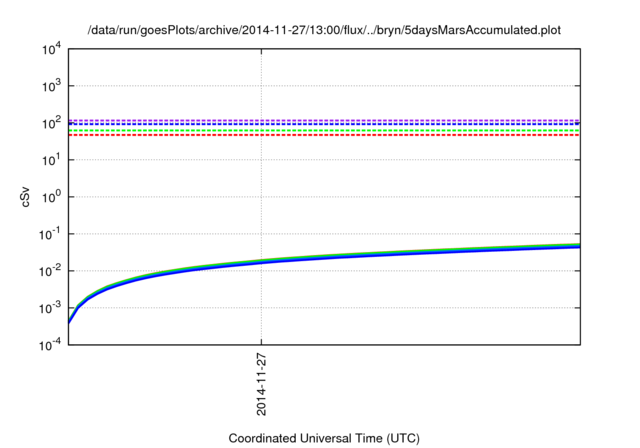Click the 10^0 y-axis tick label
Viewport: 640px width, 448px height.
pos(52,197)
